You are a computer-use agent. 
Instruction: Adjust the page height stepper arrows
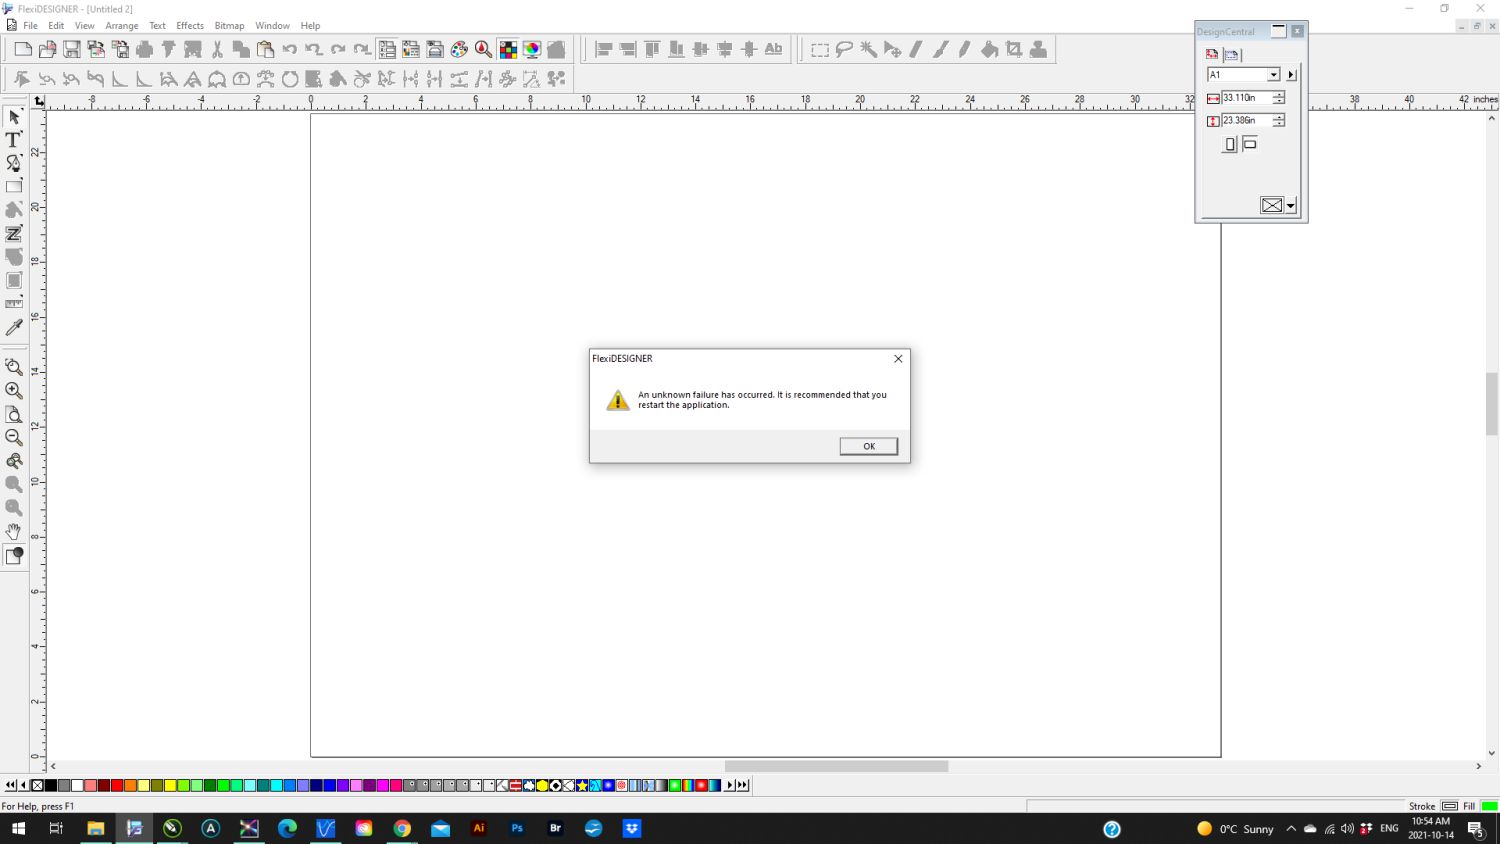[x=1278, y=120]
